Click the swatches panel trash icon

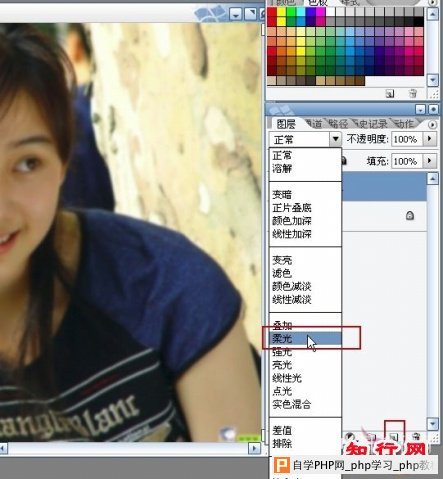[x=413, y=94]
